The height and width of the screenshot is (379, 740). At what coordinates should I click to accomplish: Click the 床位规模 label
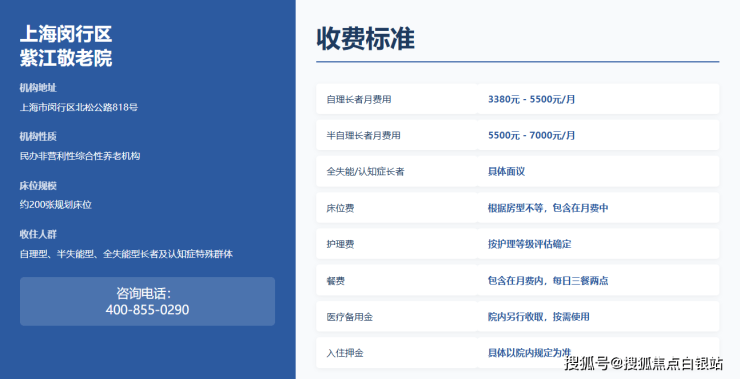point(38,185)
